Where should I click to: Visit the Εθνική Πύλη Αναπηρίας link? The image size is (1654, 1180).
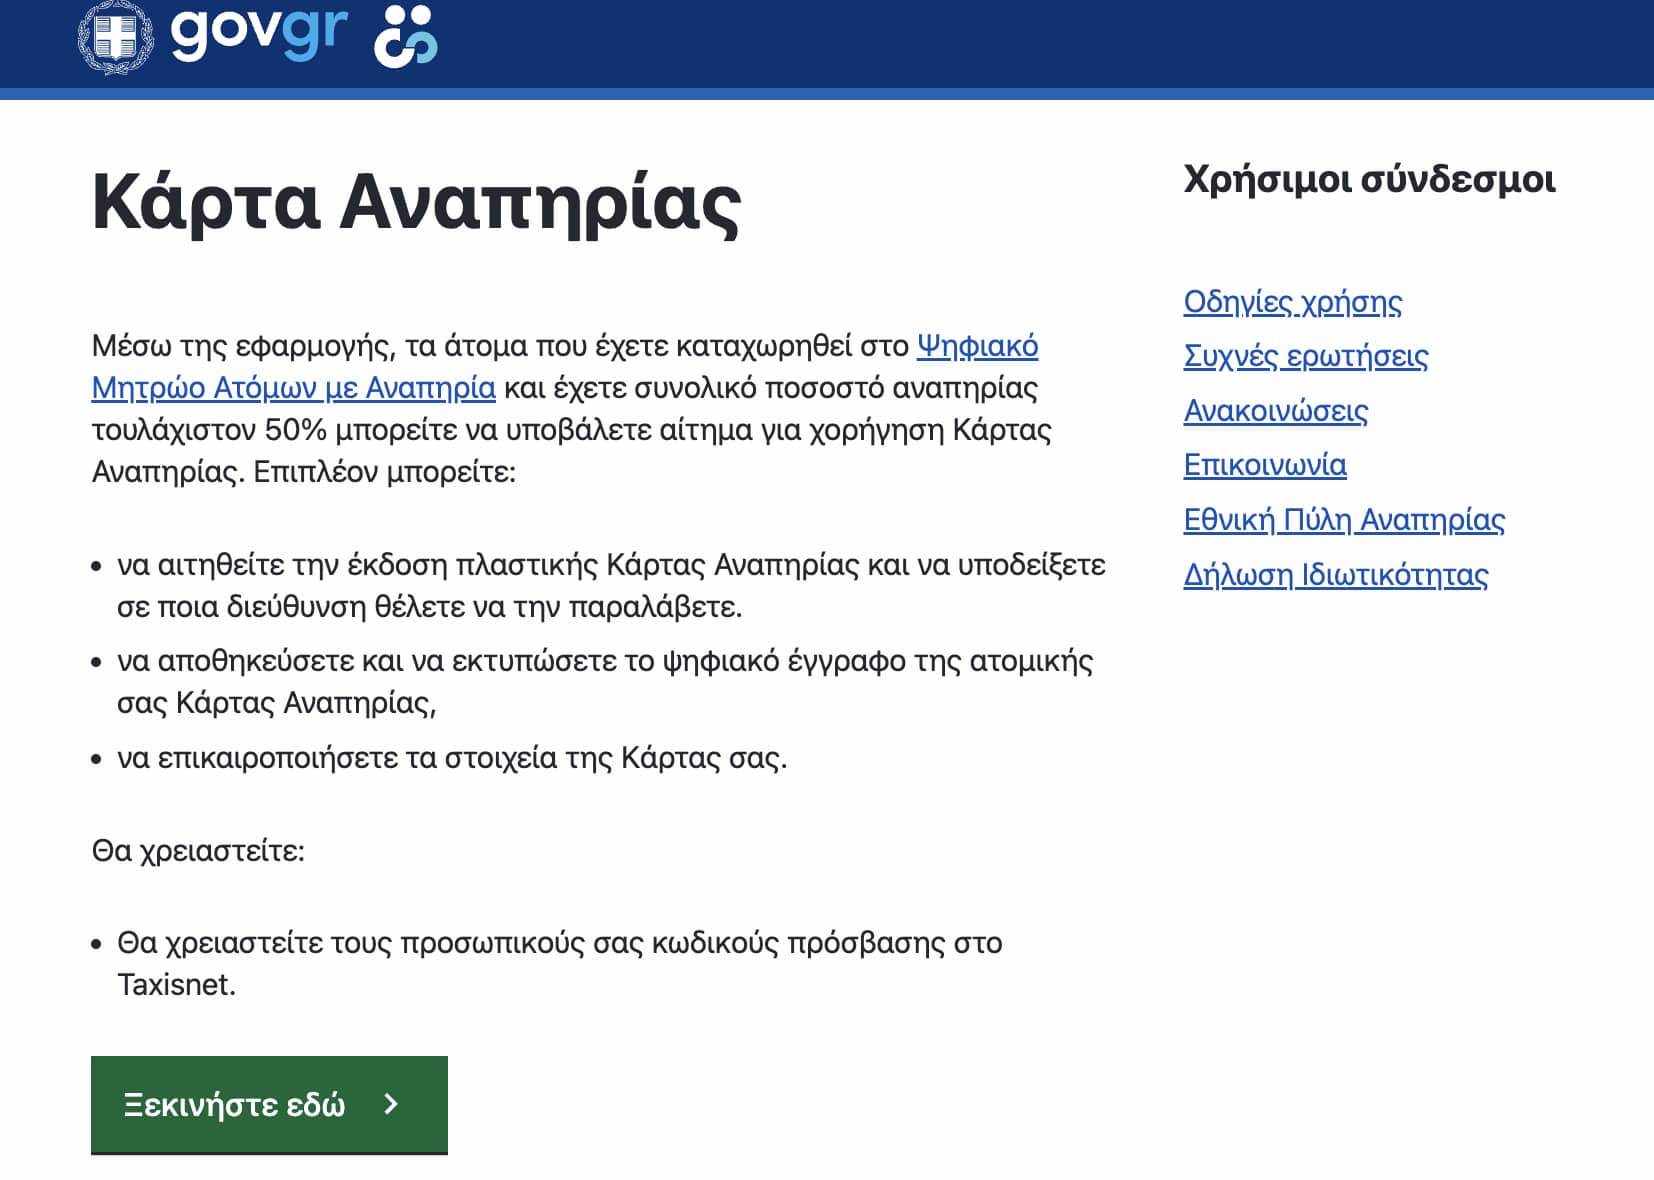pos(1343,520)
